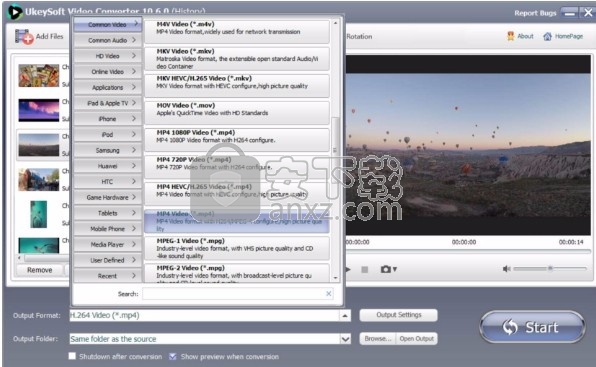This screenshot has height=367, width=596.
Task: Choose MKV Video (*.mkv) format
Action: [237, 59]
